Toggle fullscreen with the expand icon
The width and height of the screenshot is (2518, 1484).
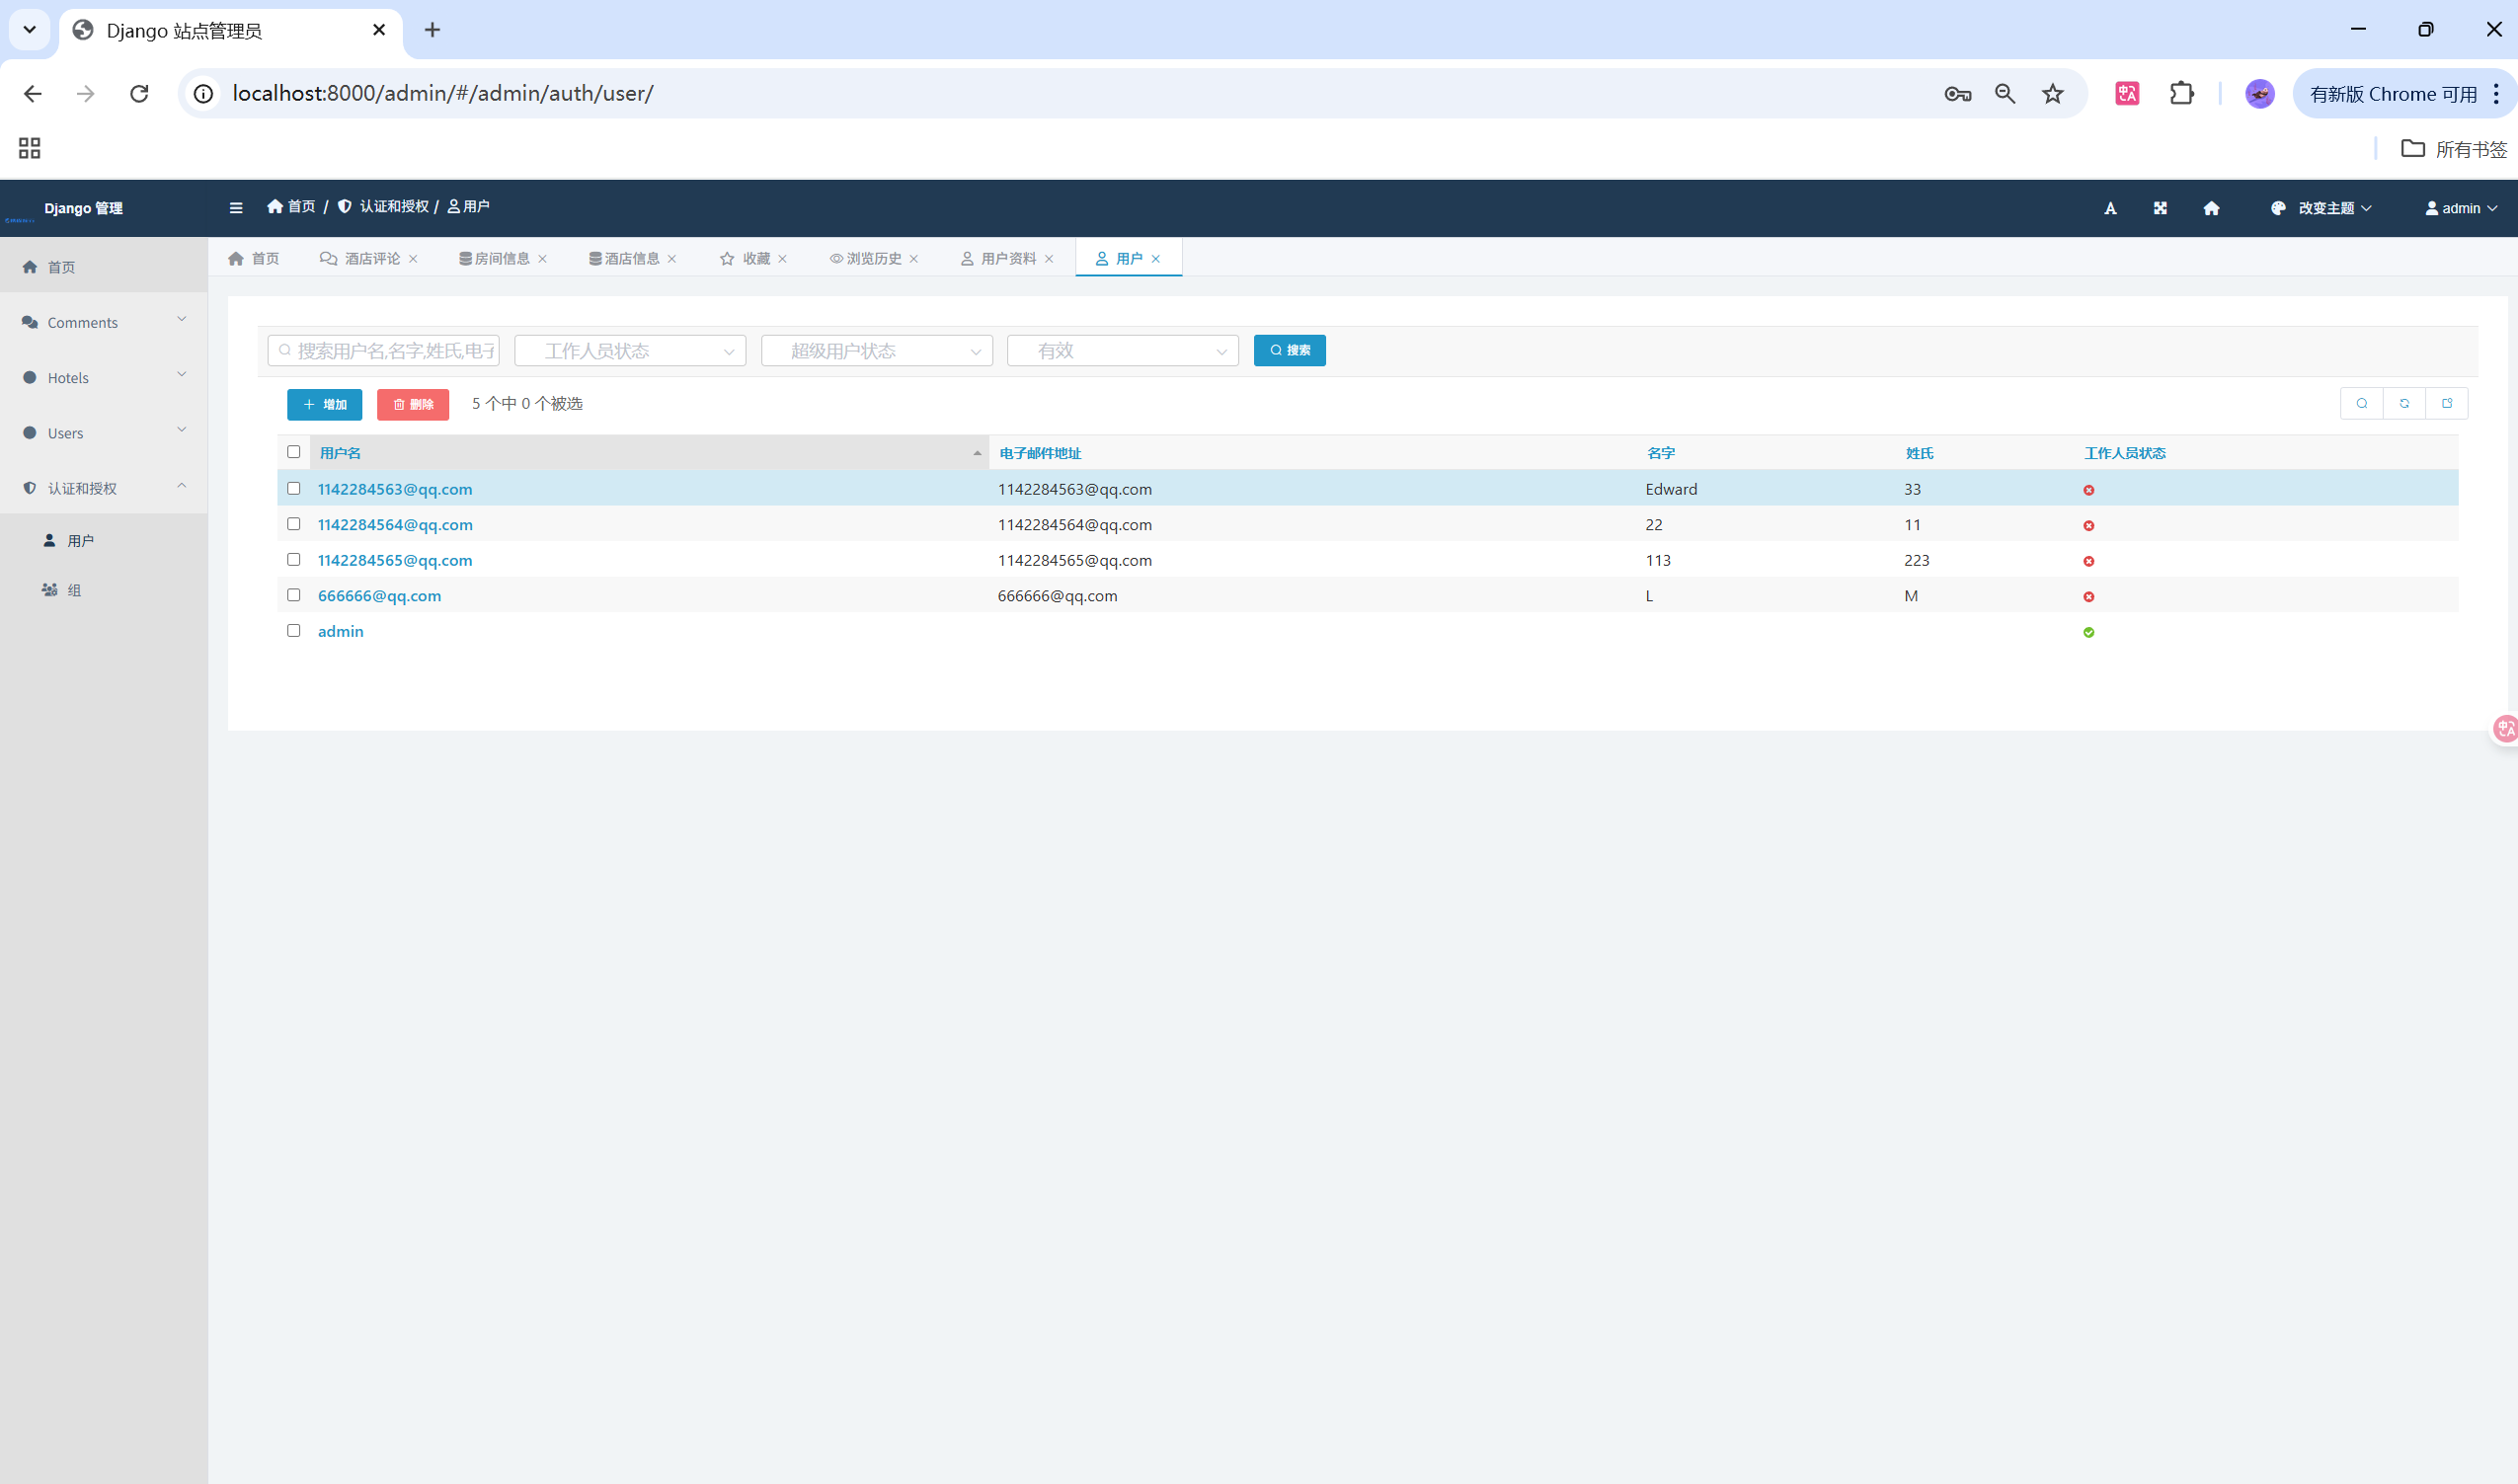(2160, 208)
